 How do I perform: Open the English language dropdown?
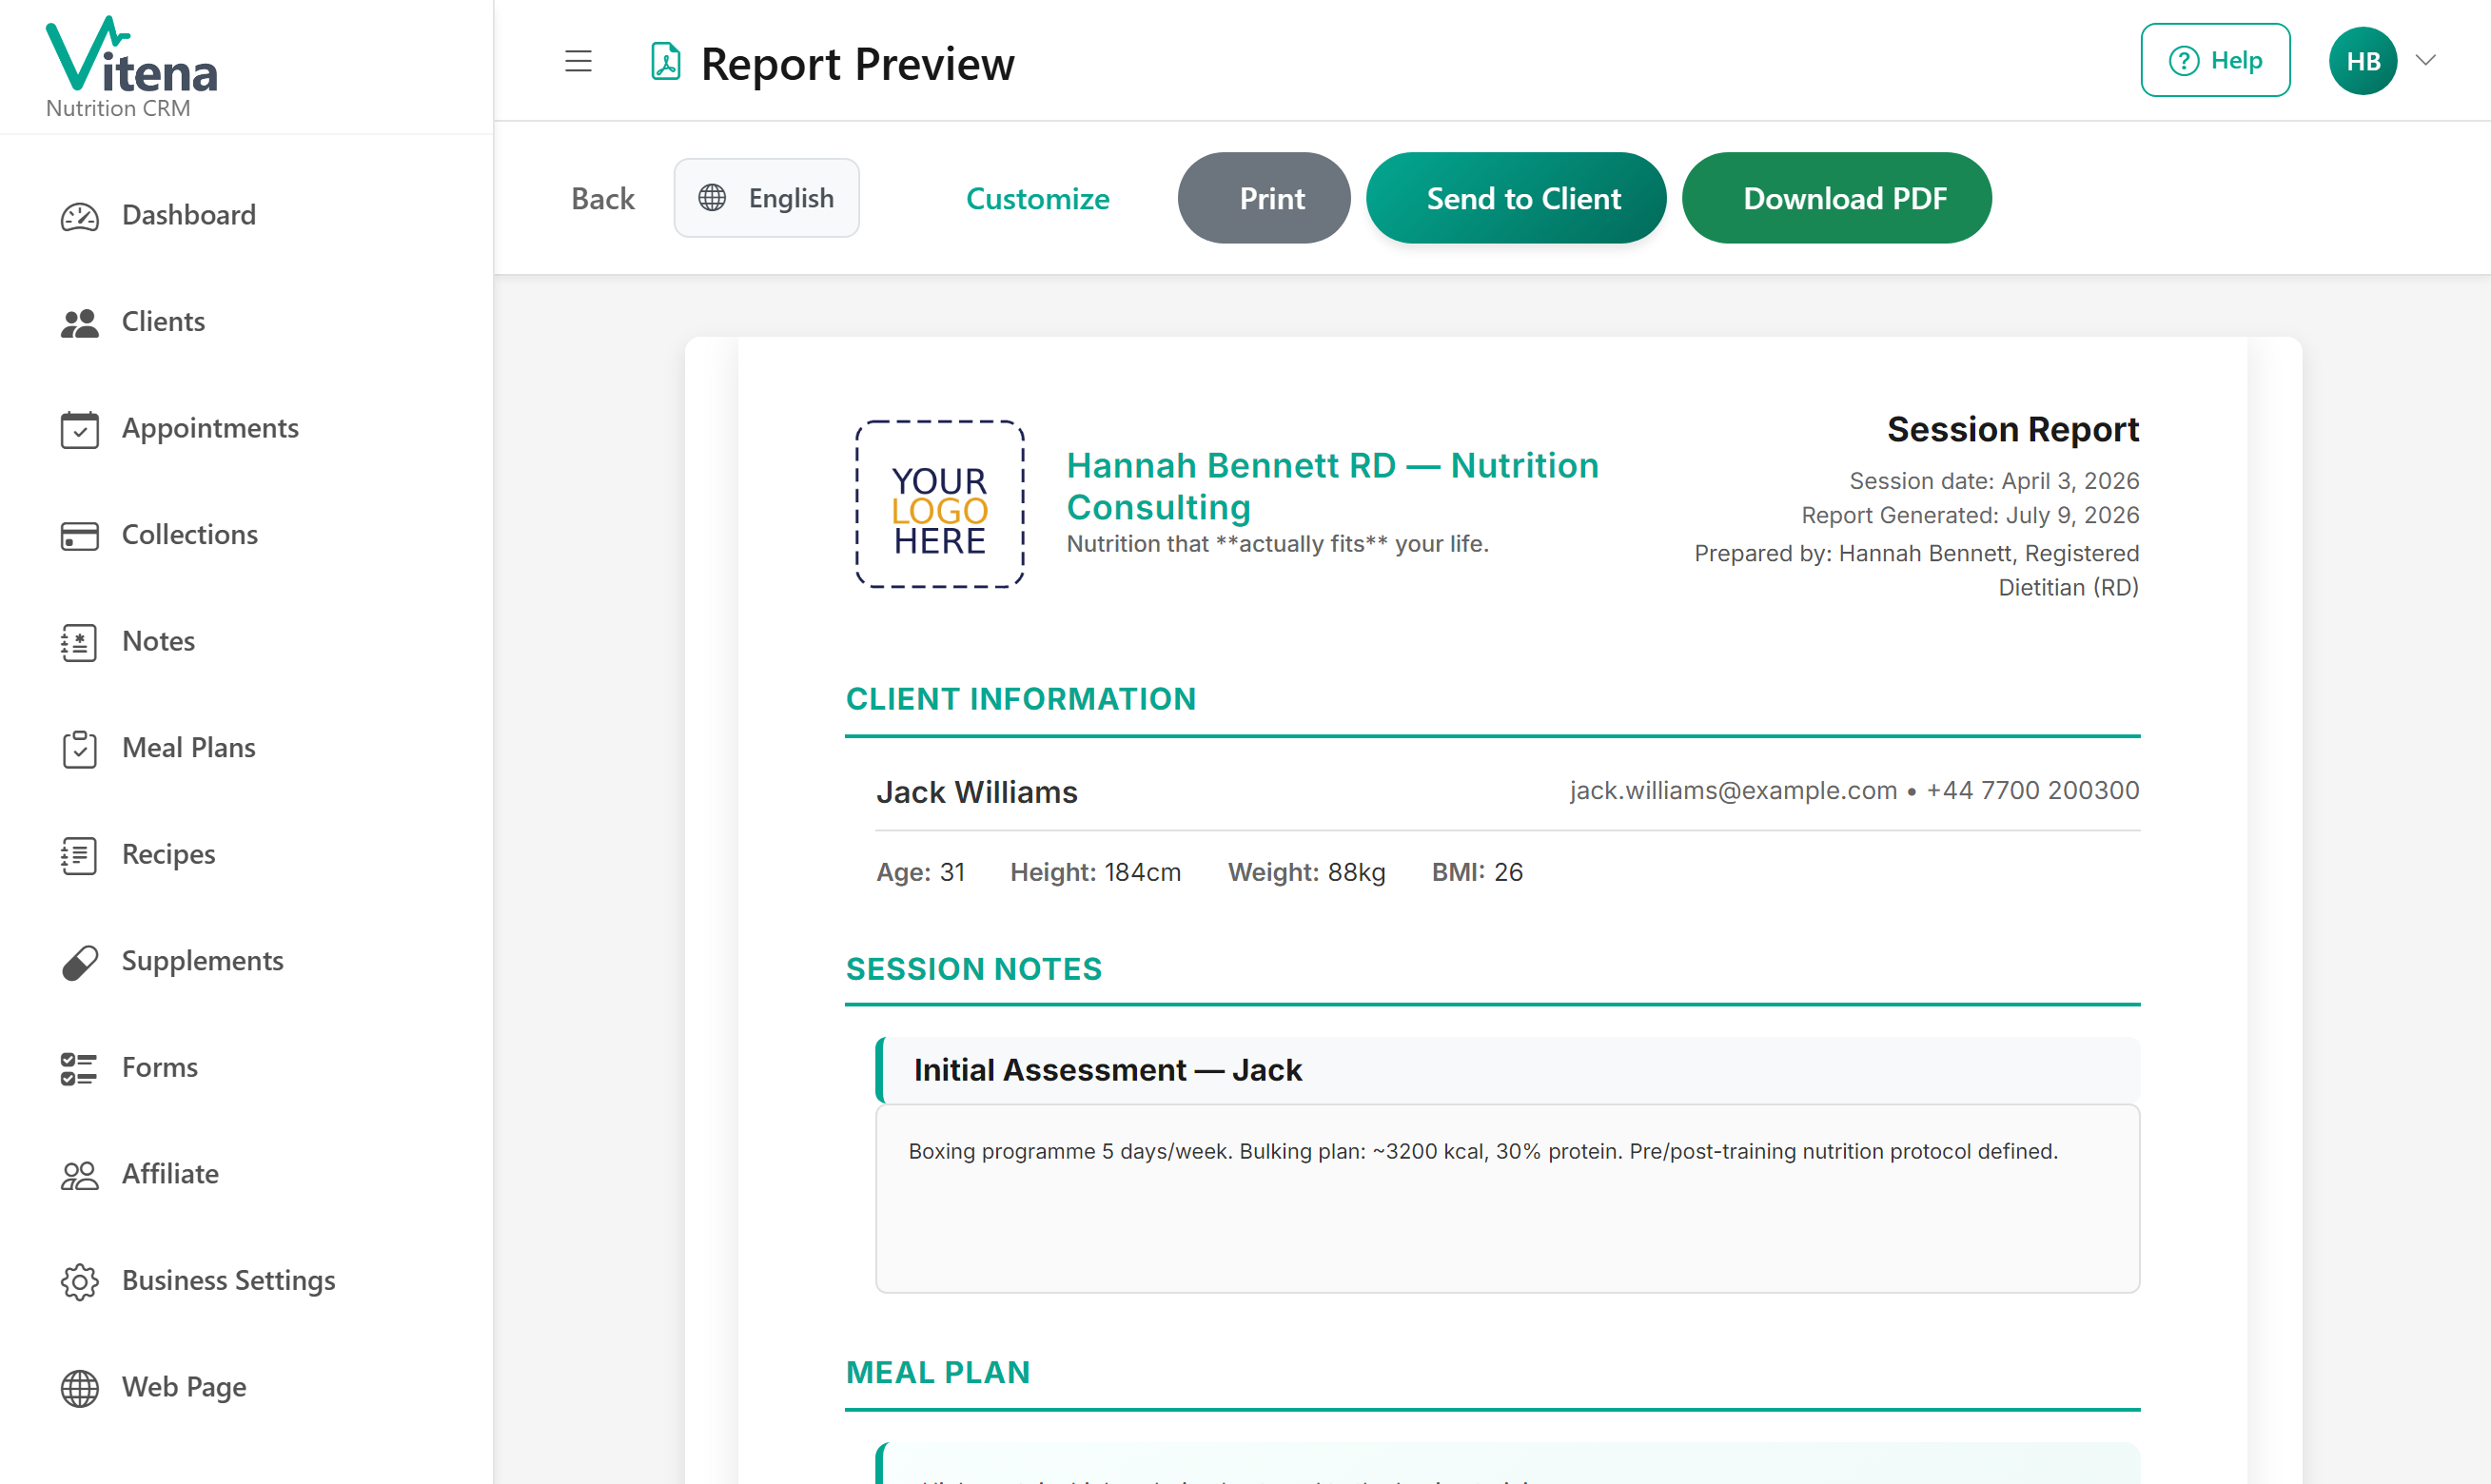coord(766,198)
